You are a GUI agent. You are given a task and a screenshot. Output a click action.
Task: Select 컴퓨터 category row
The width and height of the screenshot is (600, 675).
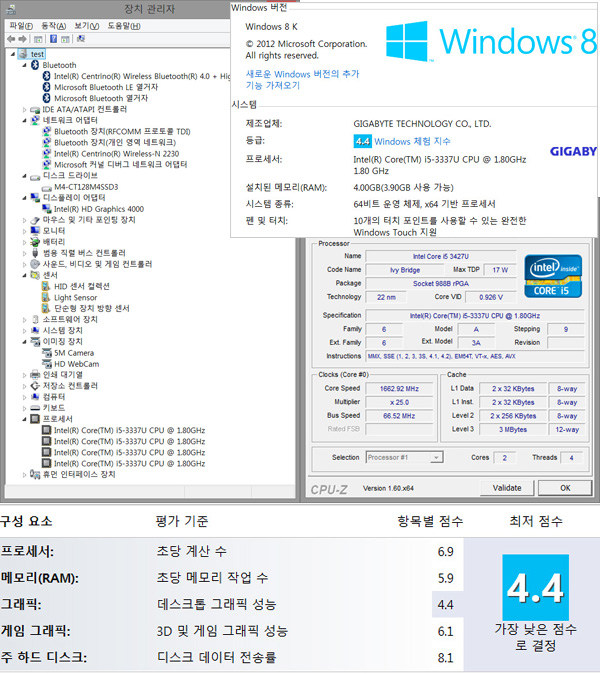[x=54, y=397]
